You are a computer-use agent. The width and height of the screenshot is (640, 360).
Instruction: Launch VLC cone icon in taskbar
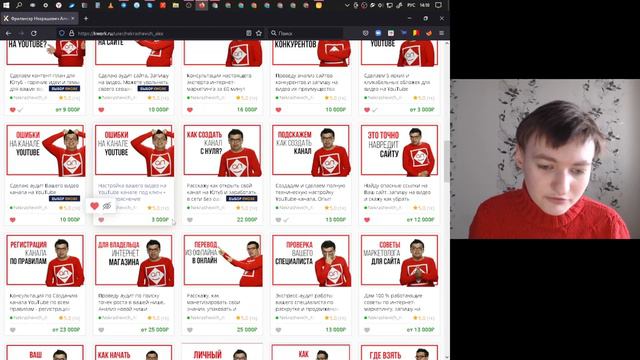point(111,5)
